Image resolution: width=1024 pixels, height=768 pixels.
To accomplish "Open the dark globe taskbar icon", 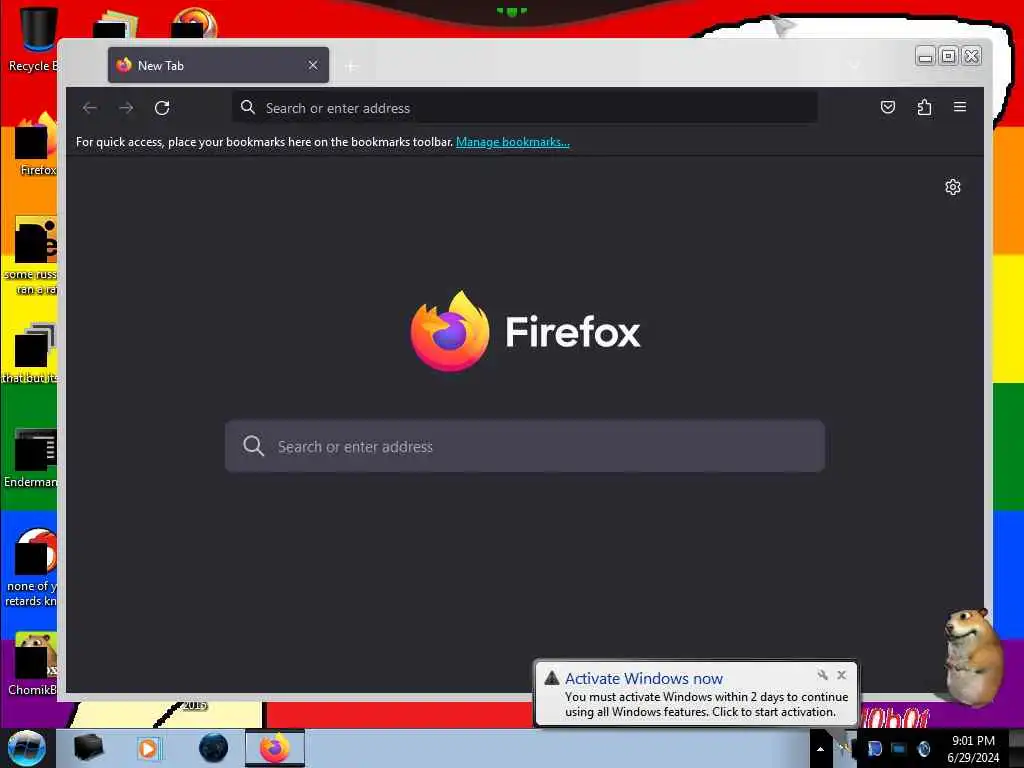I will point(213,748).
